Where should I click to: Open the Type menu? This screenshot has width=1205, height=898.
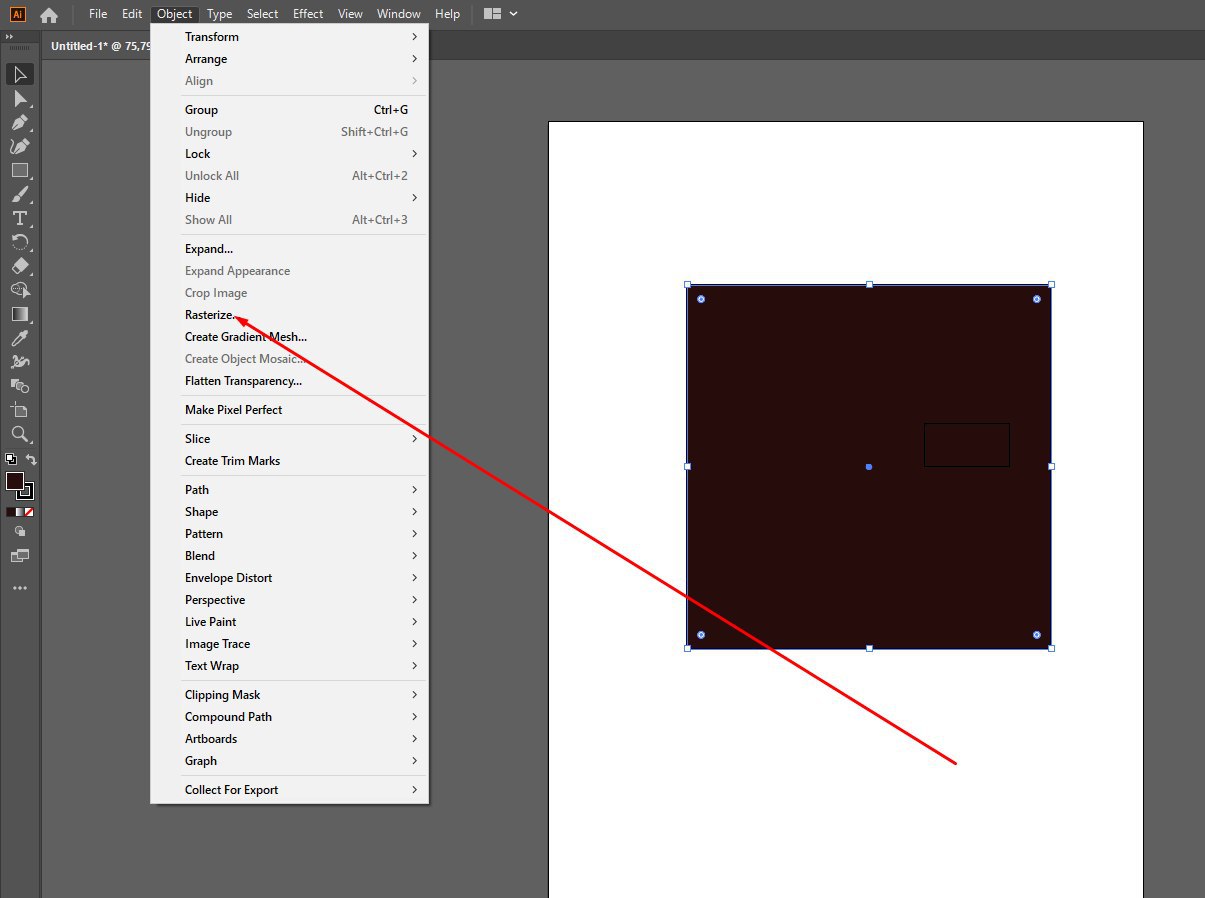click(x=220, y=14)
